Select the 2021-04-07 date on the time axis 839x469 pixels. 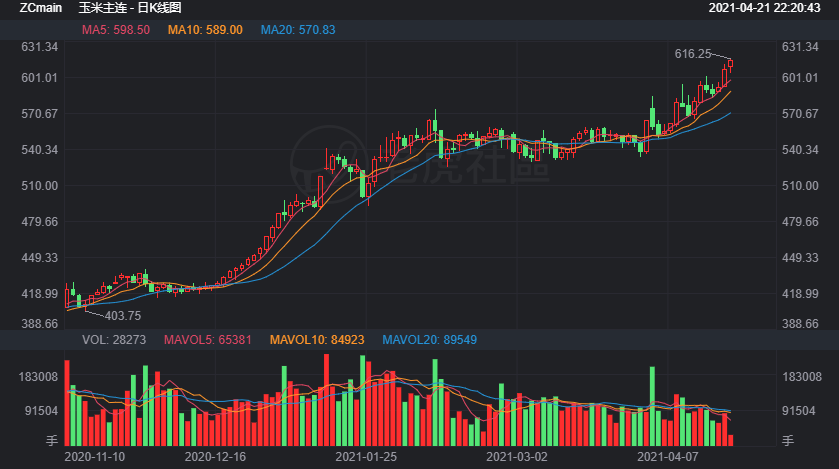pyautogui.click(x=668, y=456)
